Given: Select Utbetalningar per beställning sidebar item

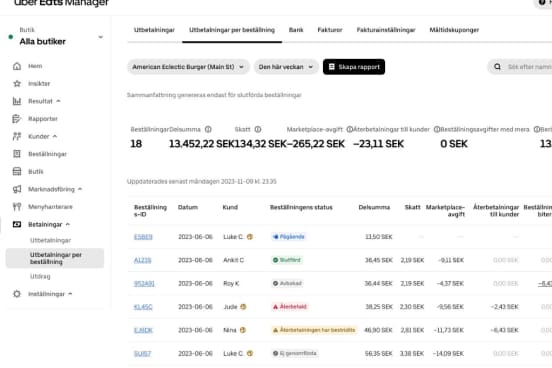Looking at the screenshot, I should [55, 258].
